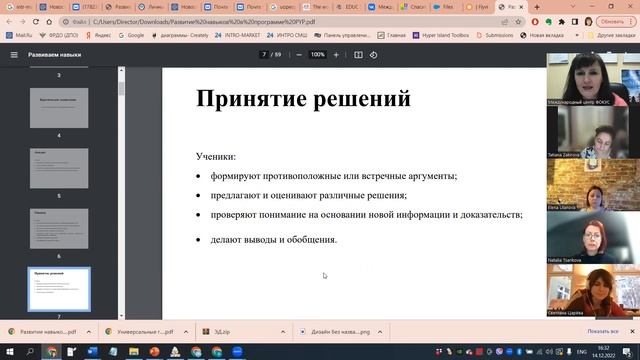640x360 pixels.
Task: Open a new browser tab
Action: pos(537,7)
